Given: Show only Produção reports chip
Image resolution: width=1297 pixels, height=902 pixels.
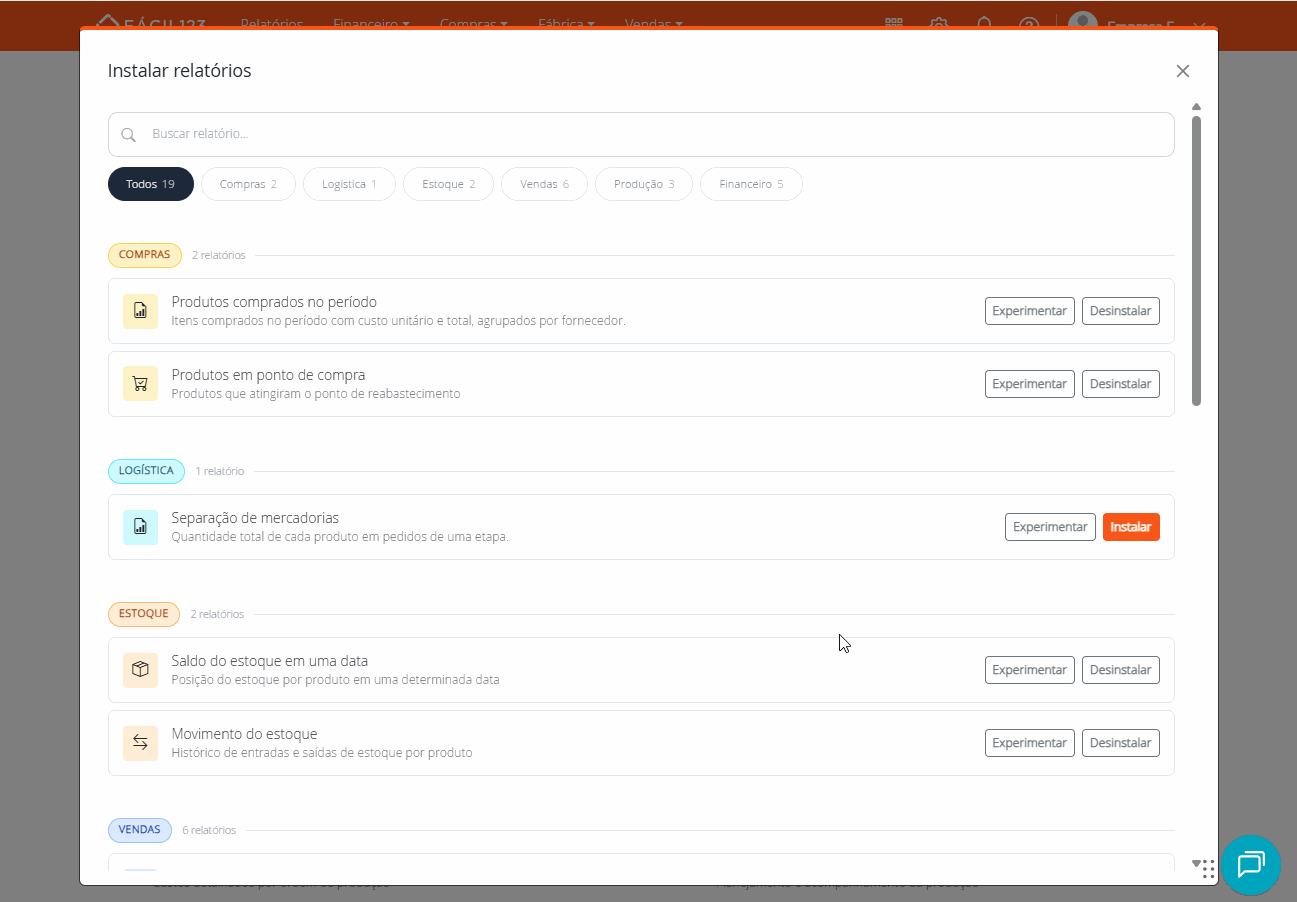Looking at the screenshot, I should (644, 184).
